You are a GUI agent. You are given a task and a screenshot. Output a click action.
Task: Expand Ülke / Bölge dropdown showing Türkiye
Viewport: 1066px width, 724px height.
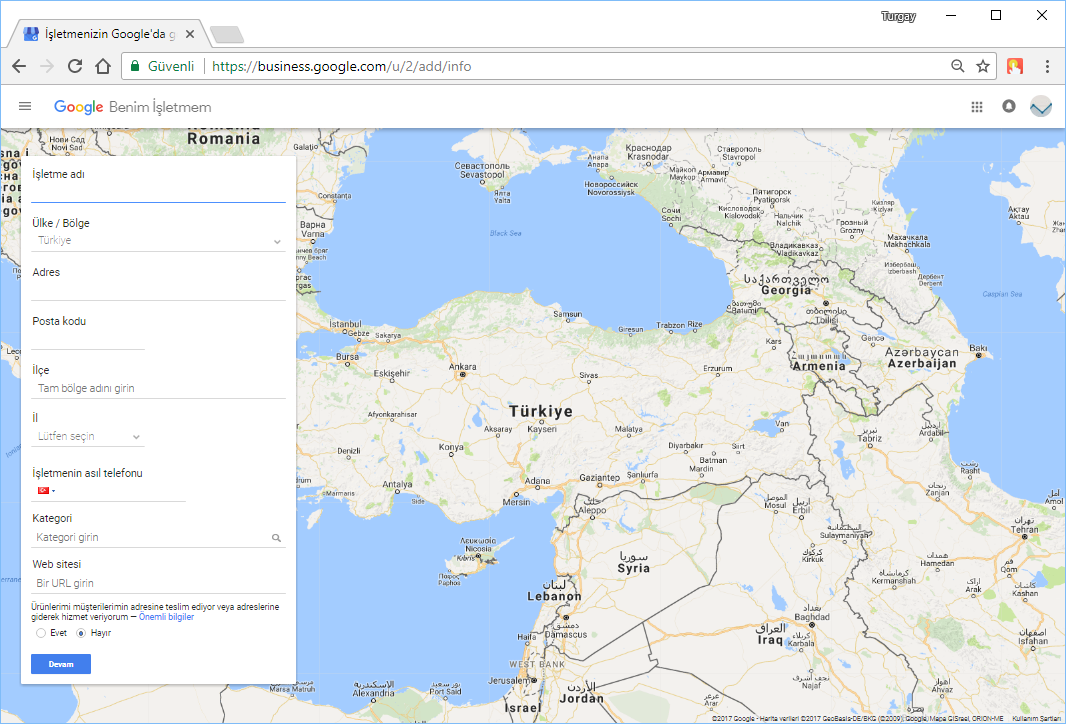(x=158, y=241)
